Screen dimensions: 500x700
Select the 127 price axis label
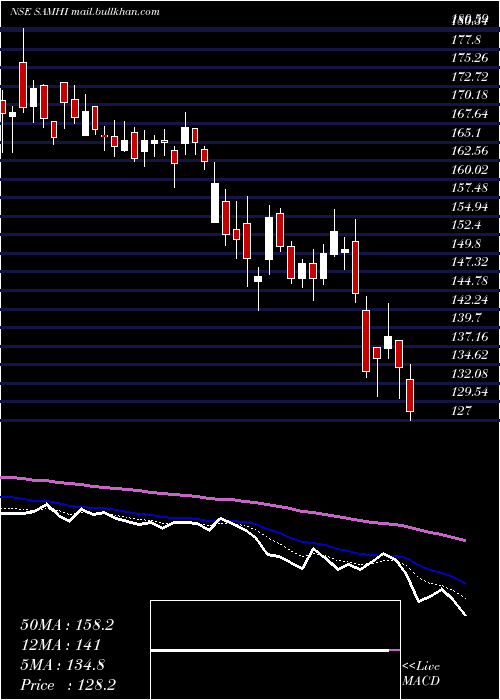(x=462, y=411)
